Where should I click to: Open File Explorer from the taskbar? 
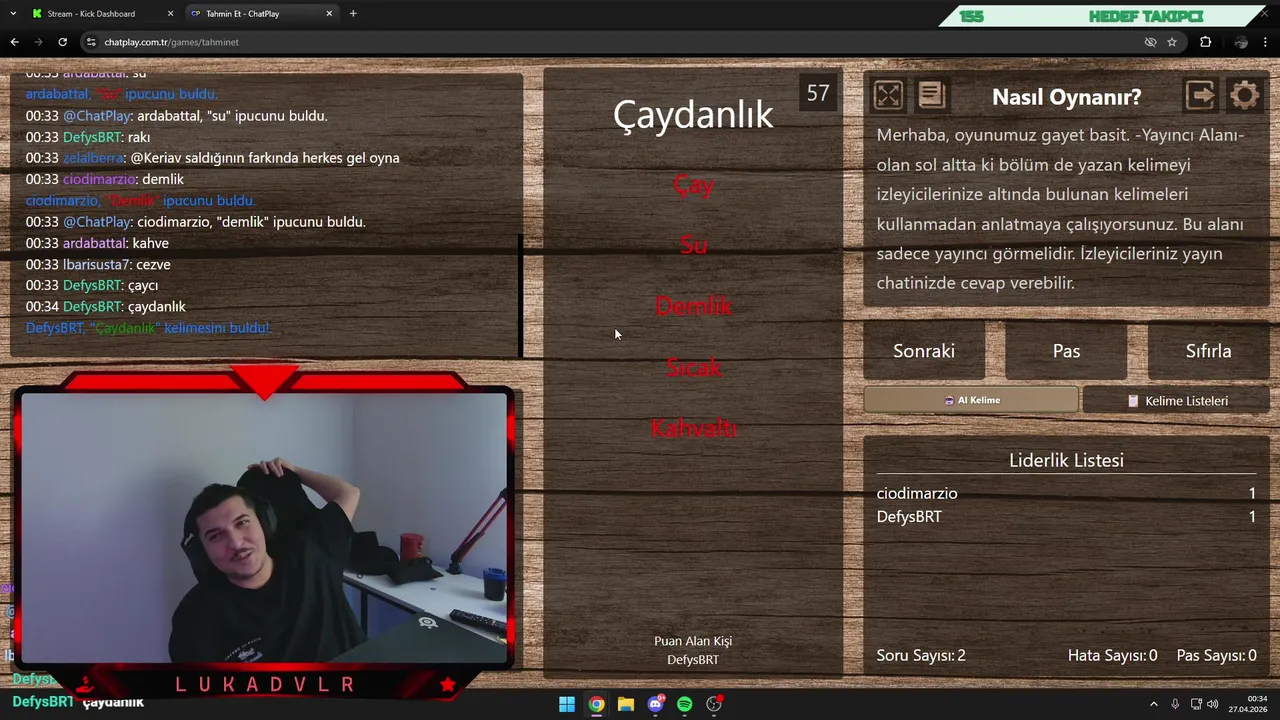(625, 704)
